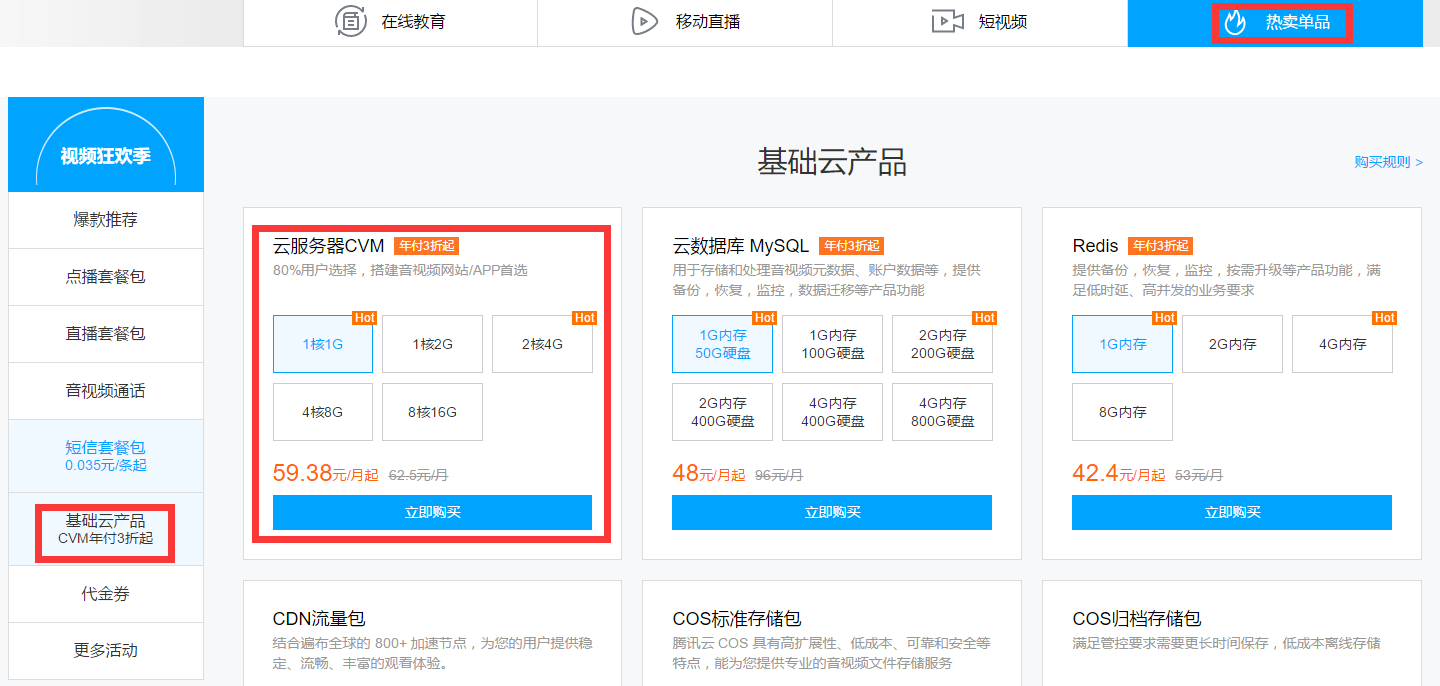Select the 8核16G CVM configuration

pyautogui.click(x=432, y=411)
